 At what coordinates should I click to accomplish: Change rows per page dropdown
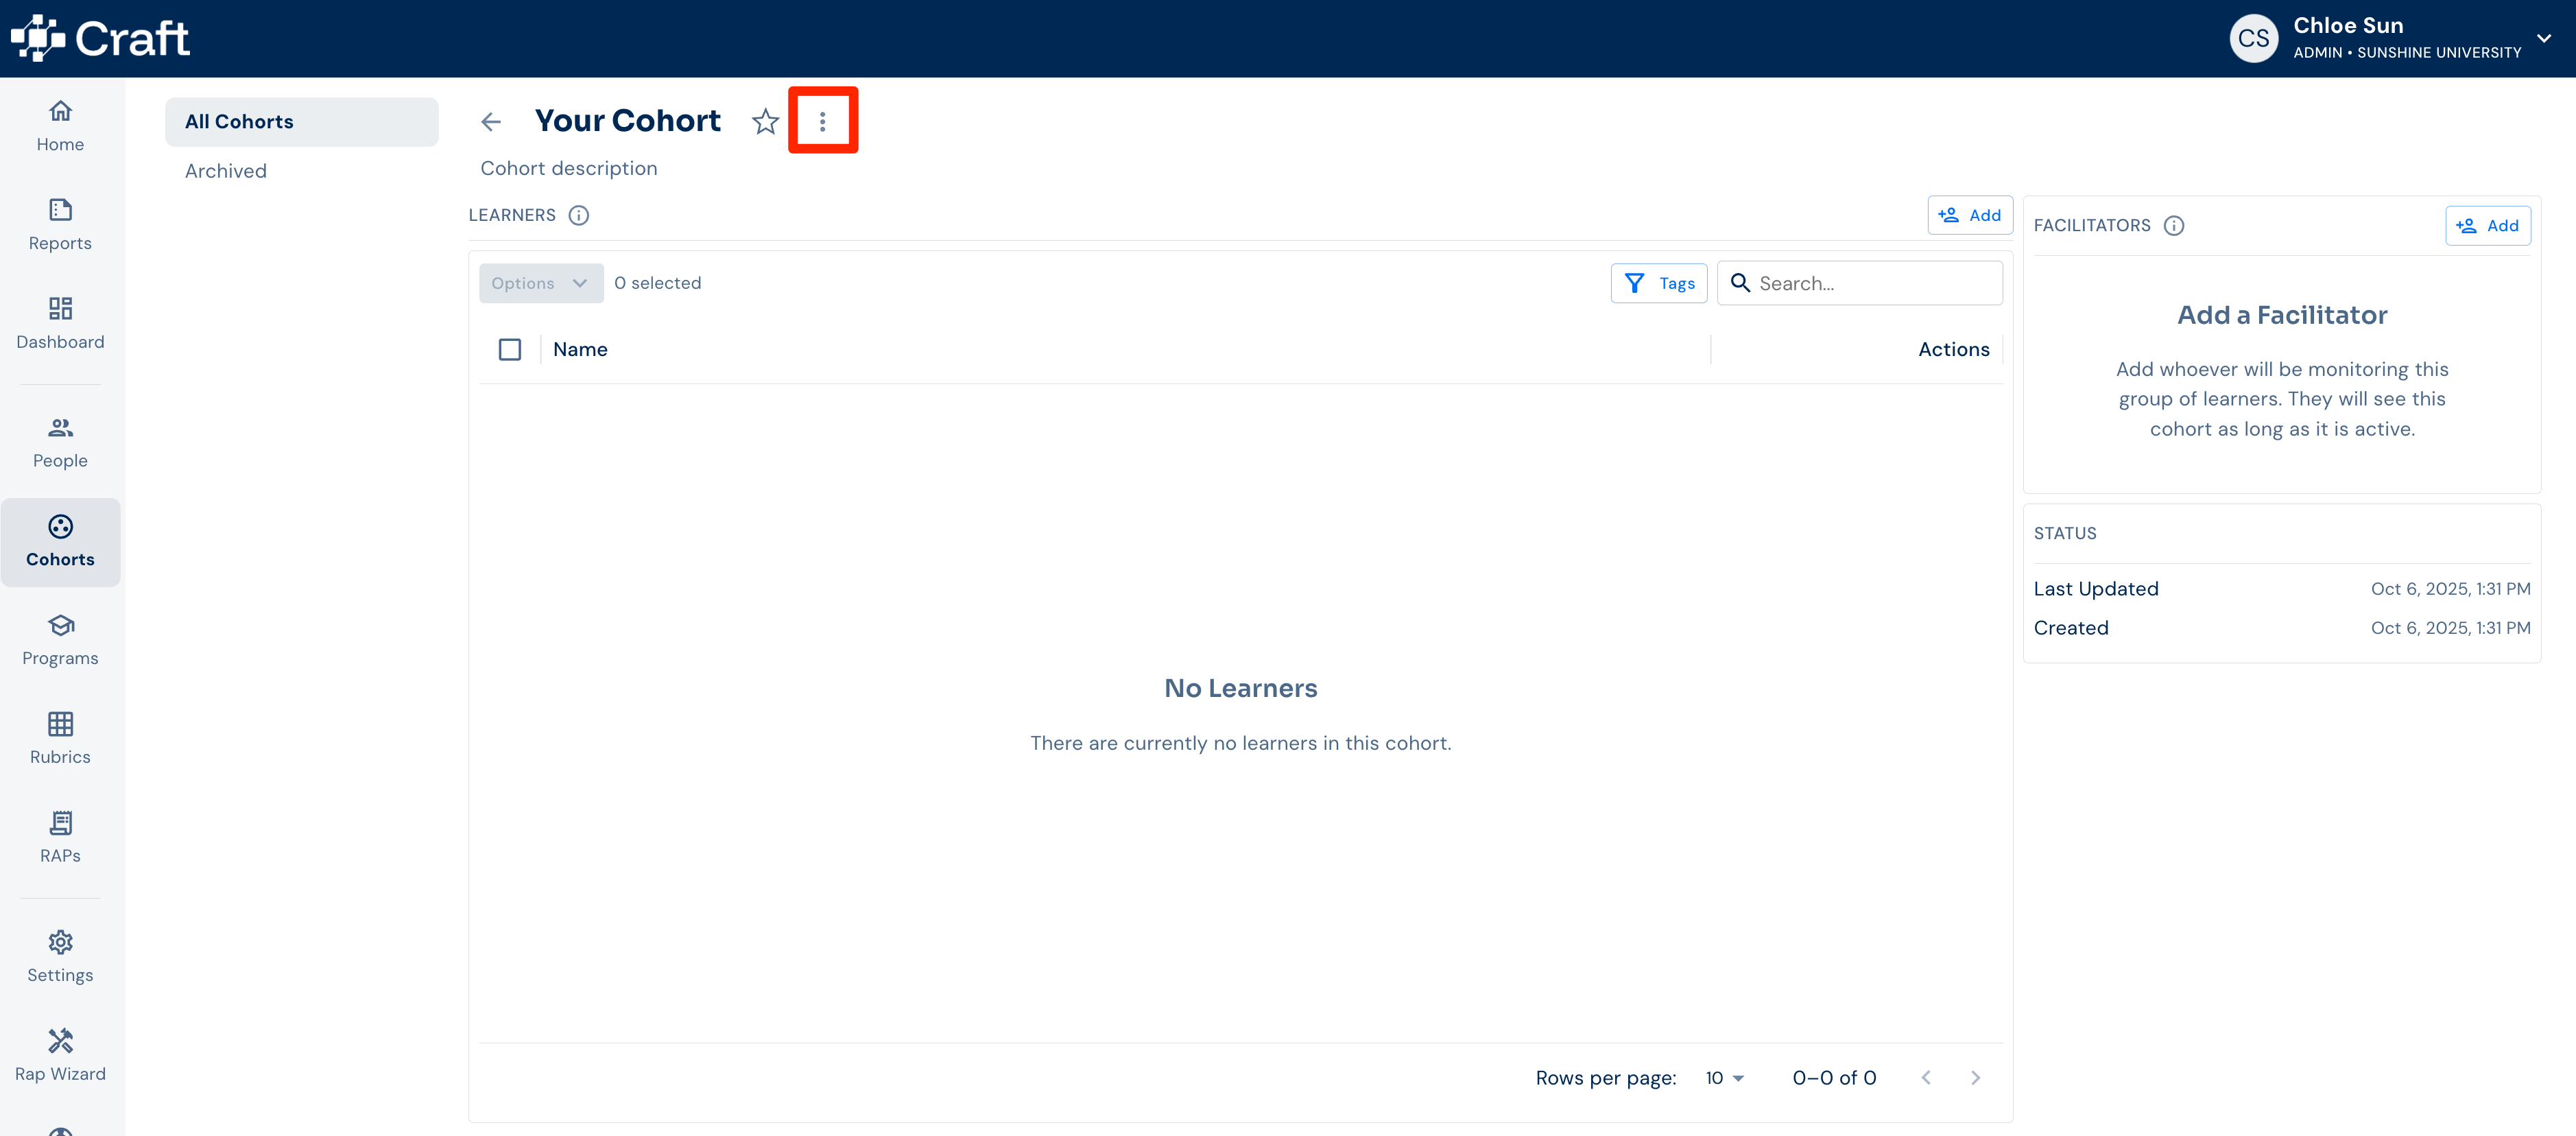tap(1724, 1077)
